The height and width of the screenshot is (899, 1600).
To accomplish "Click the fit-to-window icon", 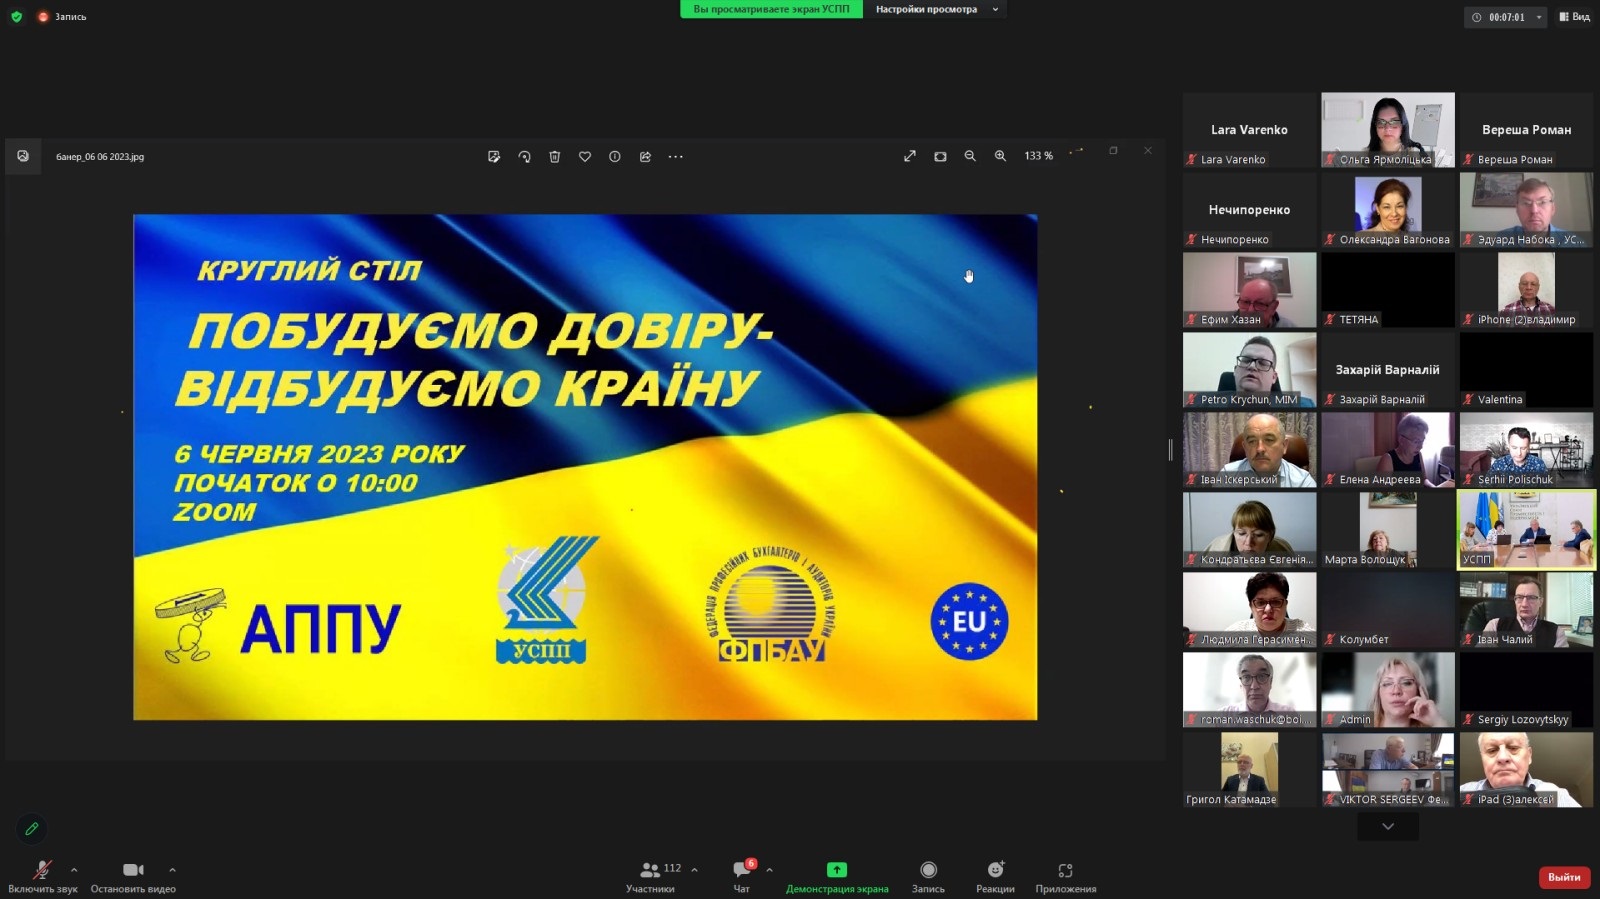I will [940, 156].
